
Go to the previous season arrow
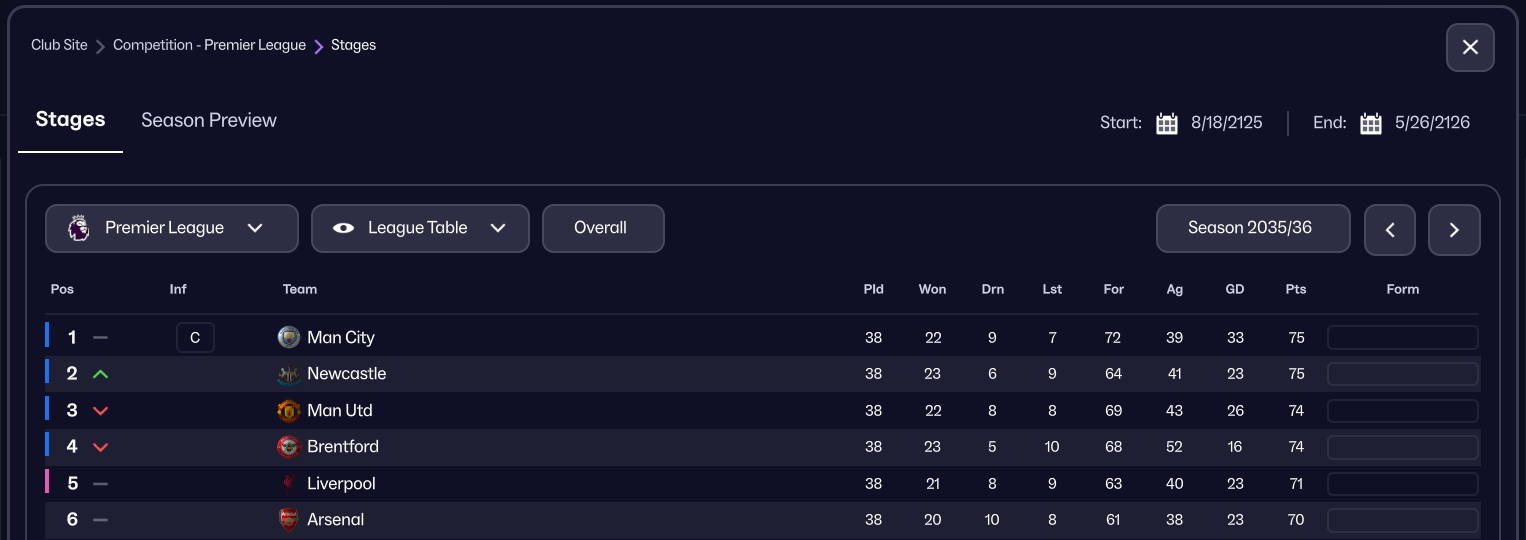[x=1390, y=230]
